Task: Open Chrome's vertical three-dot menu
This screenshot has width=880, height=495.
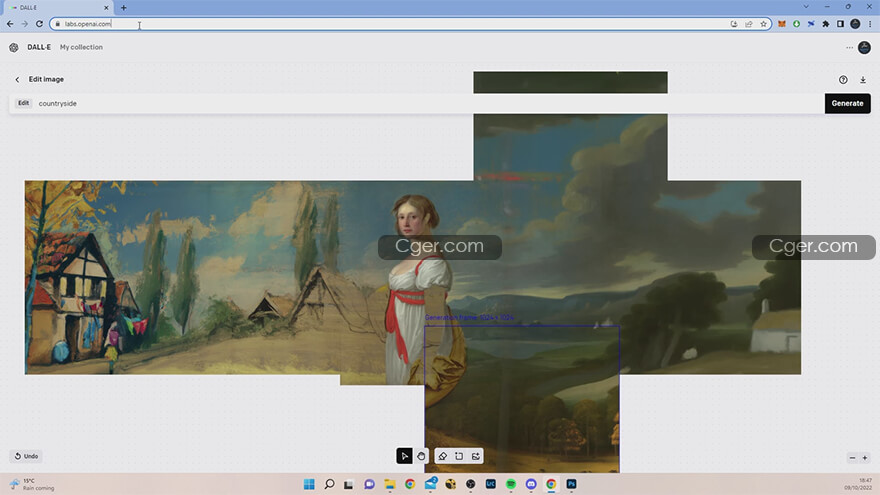Action: point(868,24)
